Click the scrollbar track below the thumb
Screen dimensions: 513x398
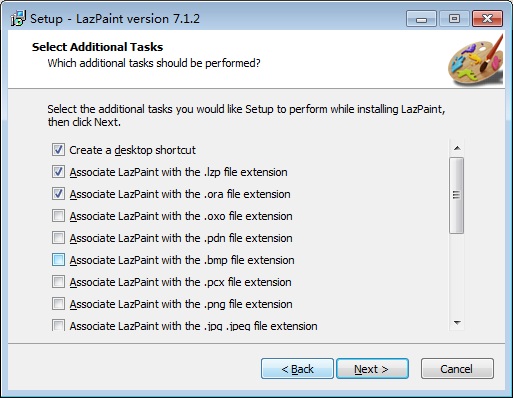457,274
